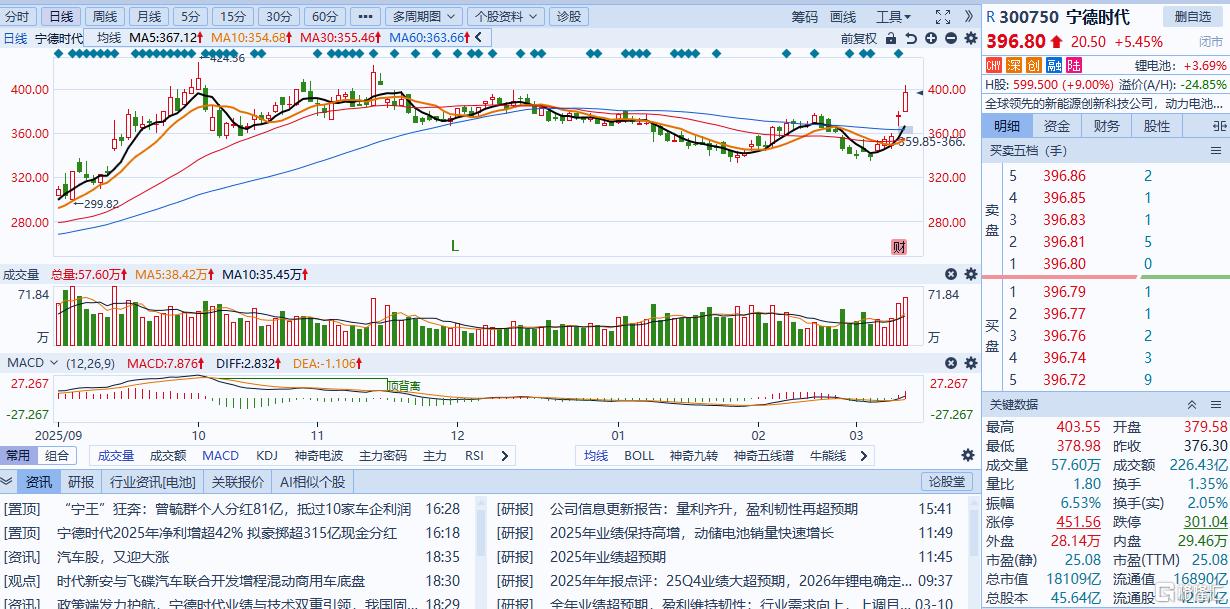1230x609 pixels.
Task: Open indicator bar settings gear icon
Action: [967, 455]
